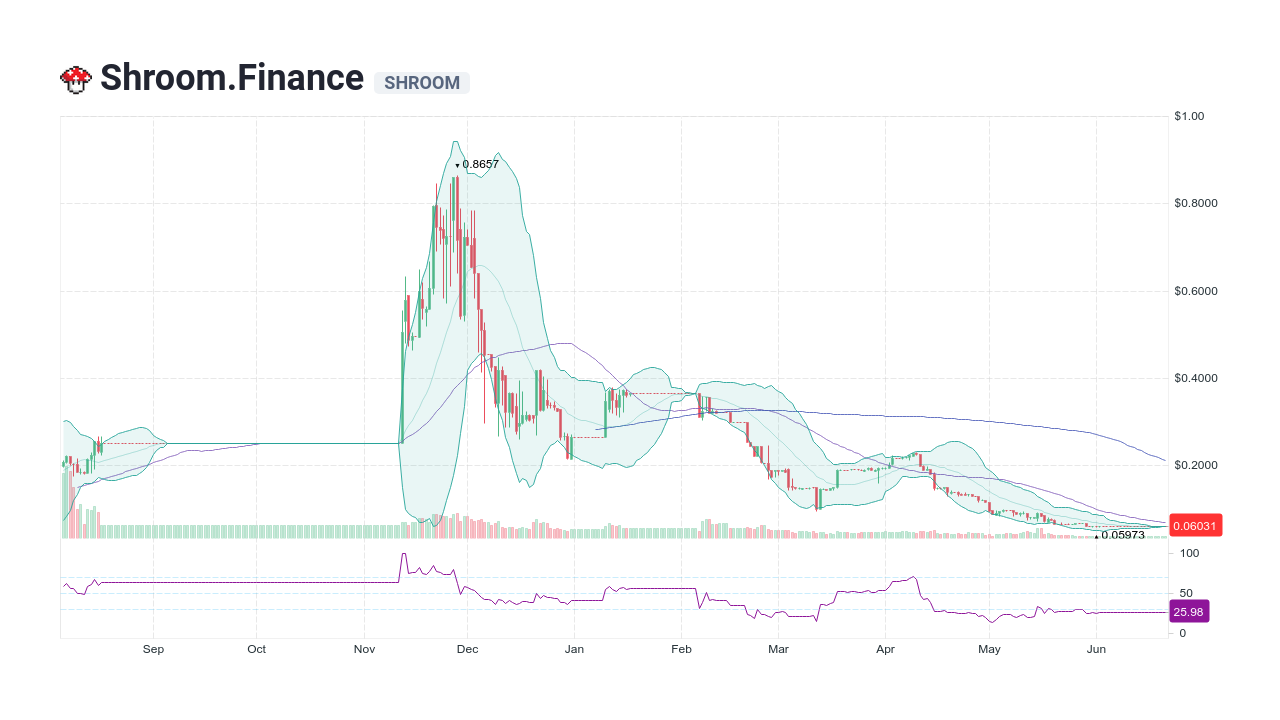Select the peak price marker 0.8657
This screenshot has height=720, width=1280.
(x=479, y=164)
